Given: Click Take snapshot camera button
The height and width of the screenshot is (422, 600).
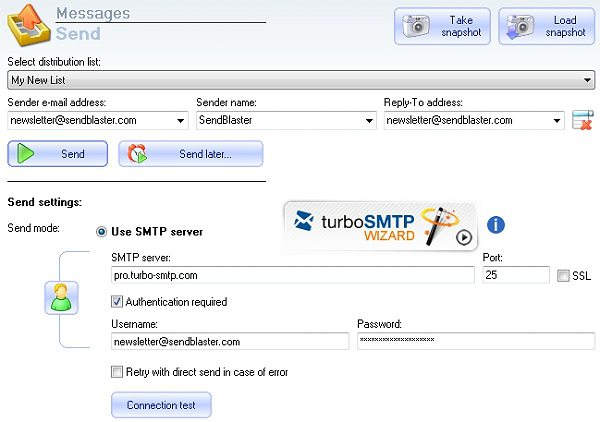Looking at the screenshot, I should click(x=442, y=26).
